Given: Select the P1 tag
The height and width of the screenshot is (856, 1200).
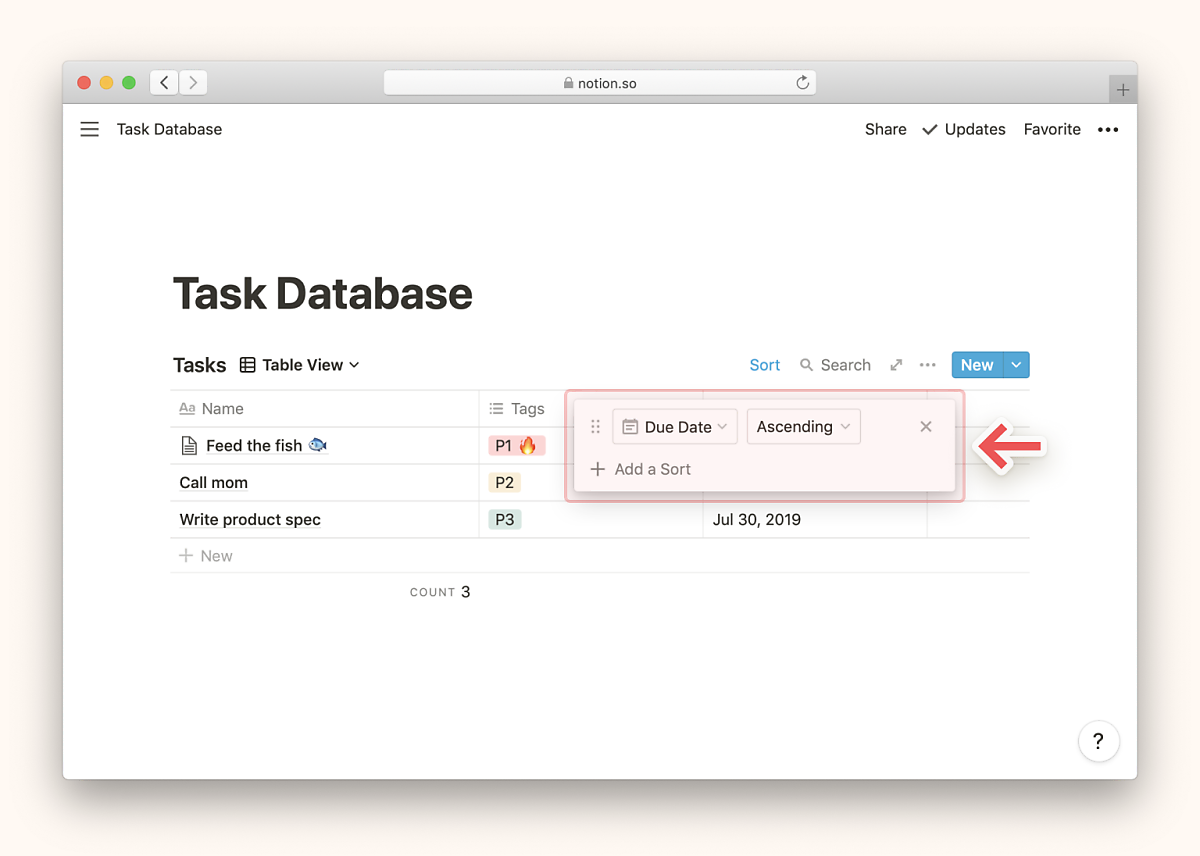Looking at the screenshot, I should (516, 446).
